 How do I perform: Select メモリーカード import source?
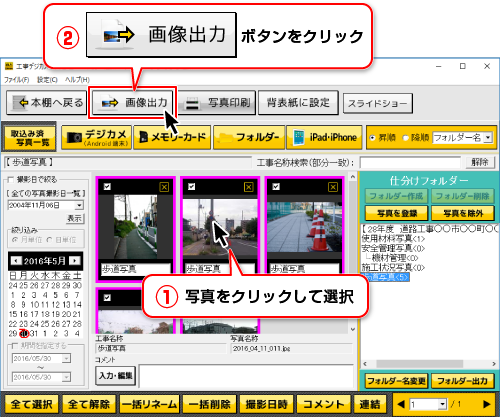[x=172, y=137]
